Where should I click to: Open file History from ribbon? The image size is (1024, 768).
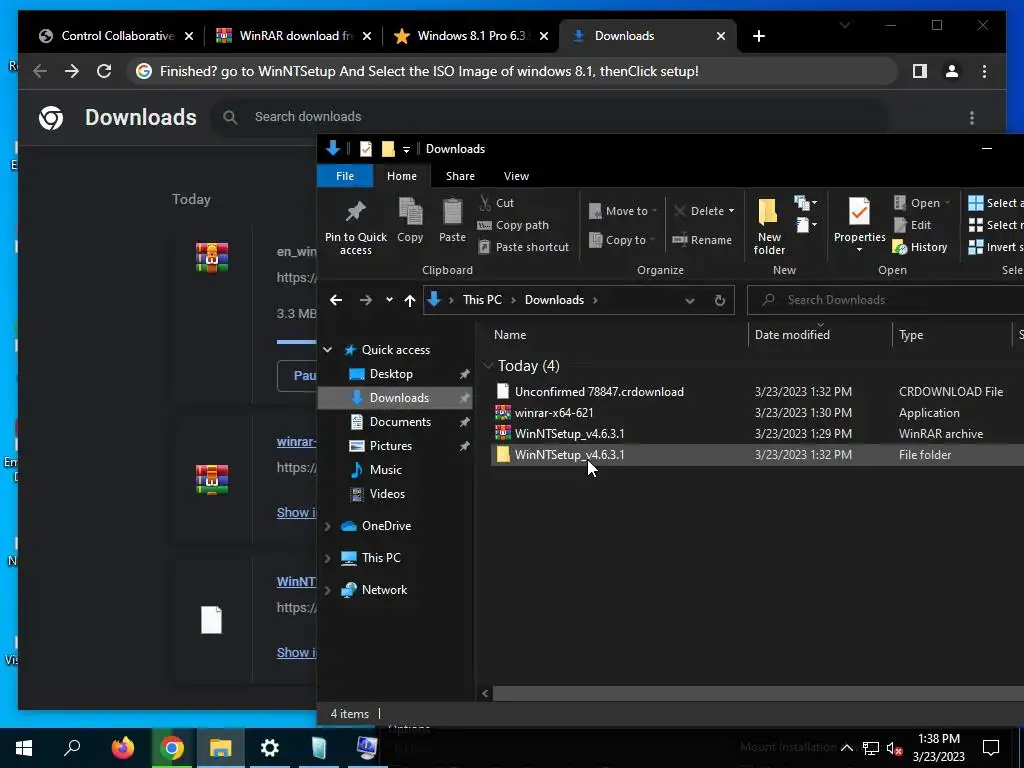pos(920,247)
